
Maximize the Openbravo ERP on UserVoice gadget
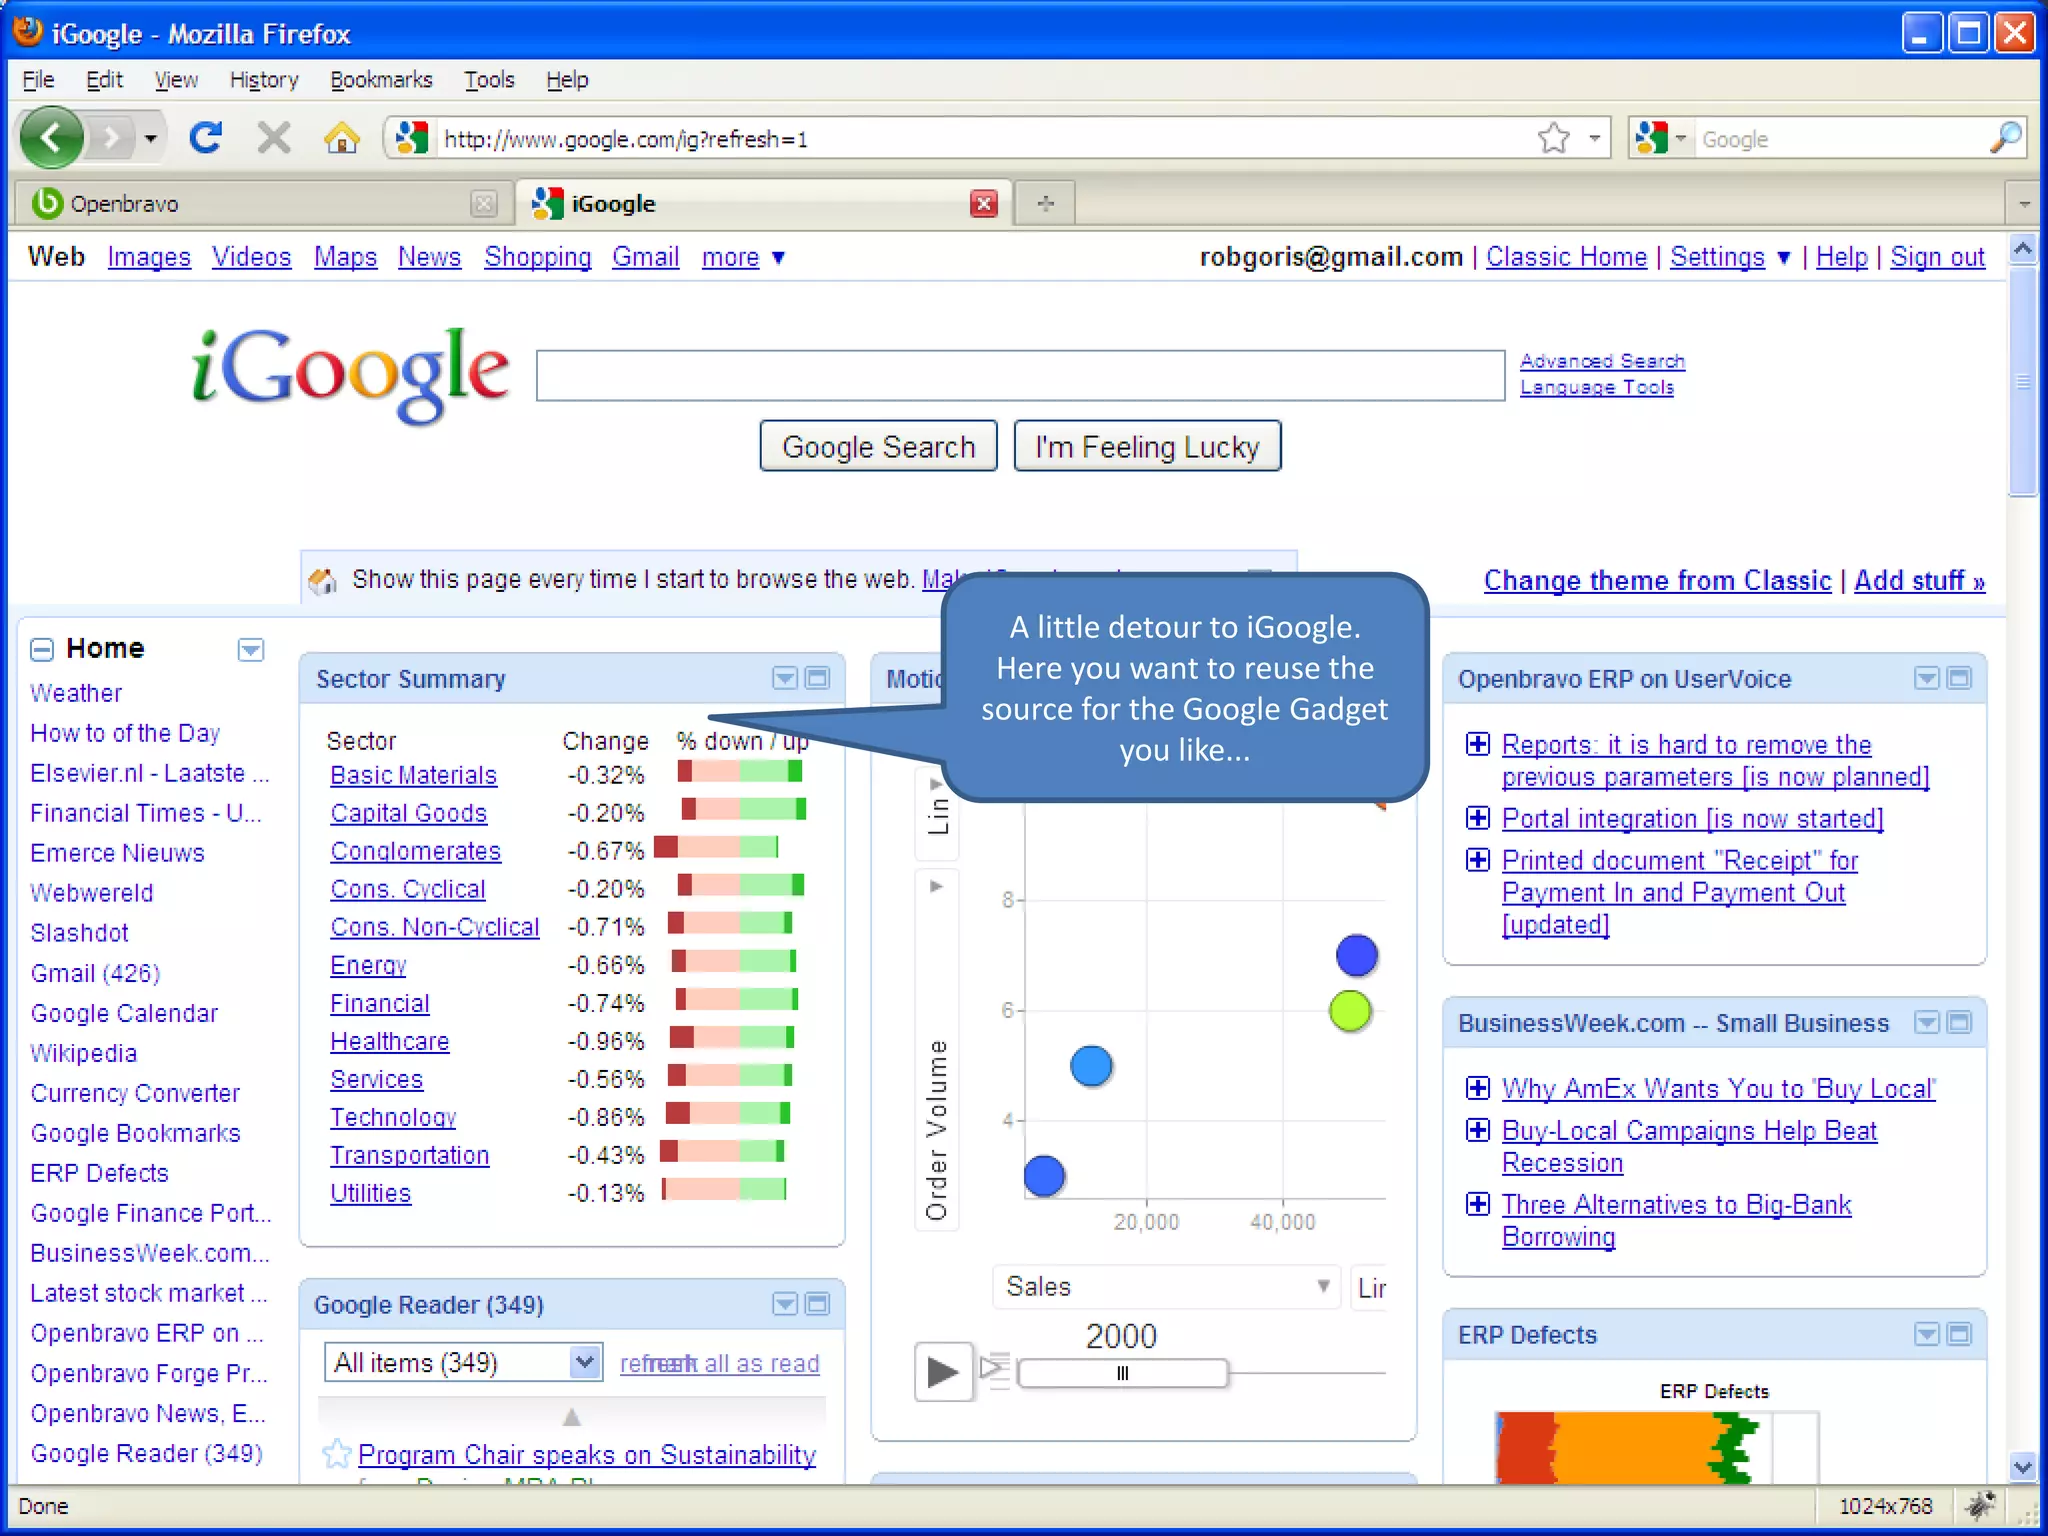pyautogui.click(x=1960, y=679)
